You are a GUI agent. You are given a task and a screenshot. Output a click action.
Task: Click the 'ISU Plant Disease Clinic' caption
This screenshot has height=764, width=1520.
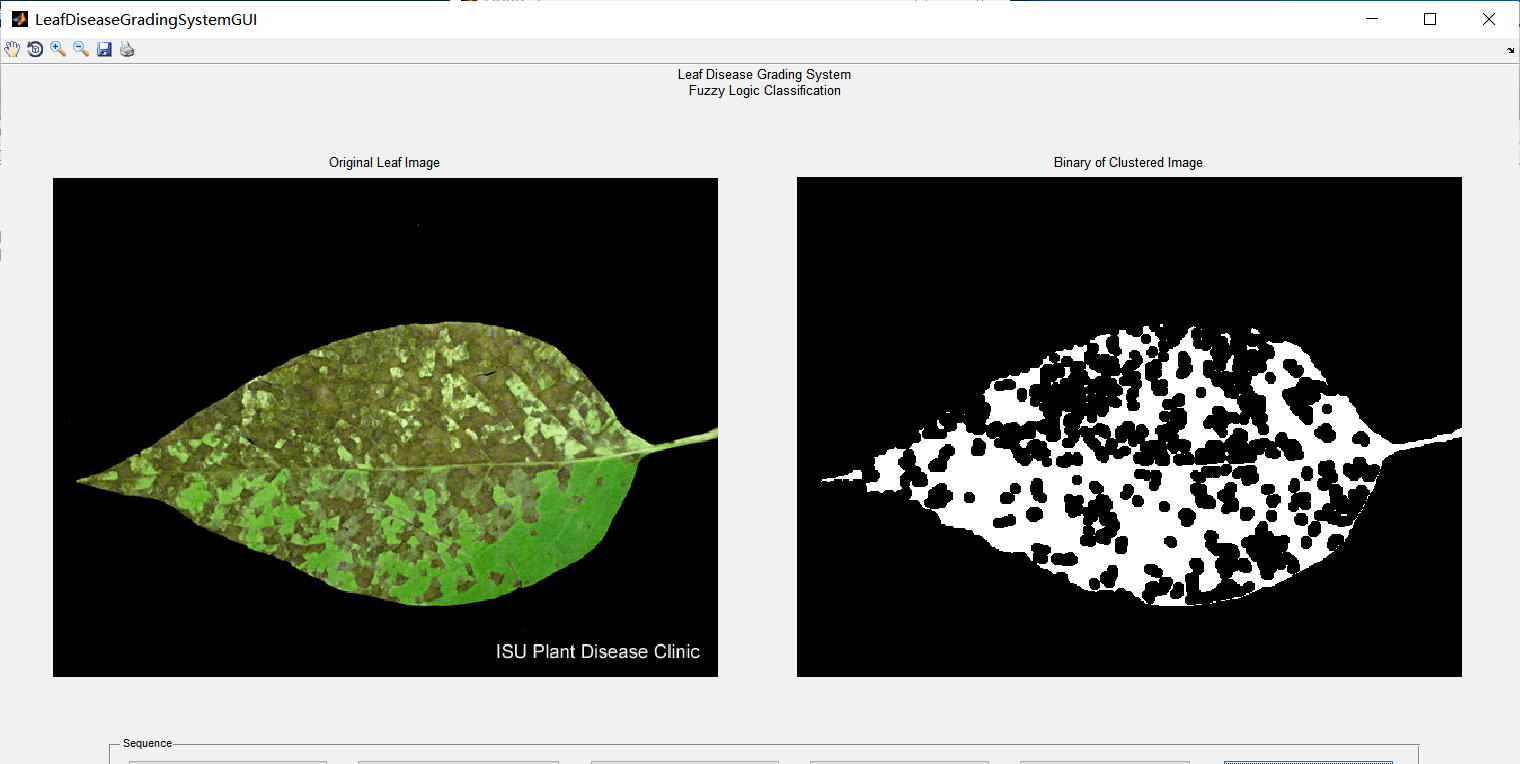pos(598,651)
